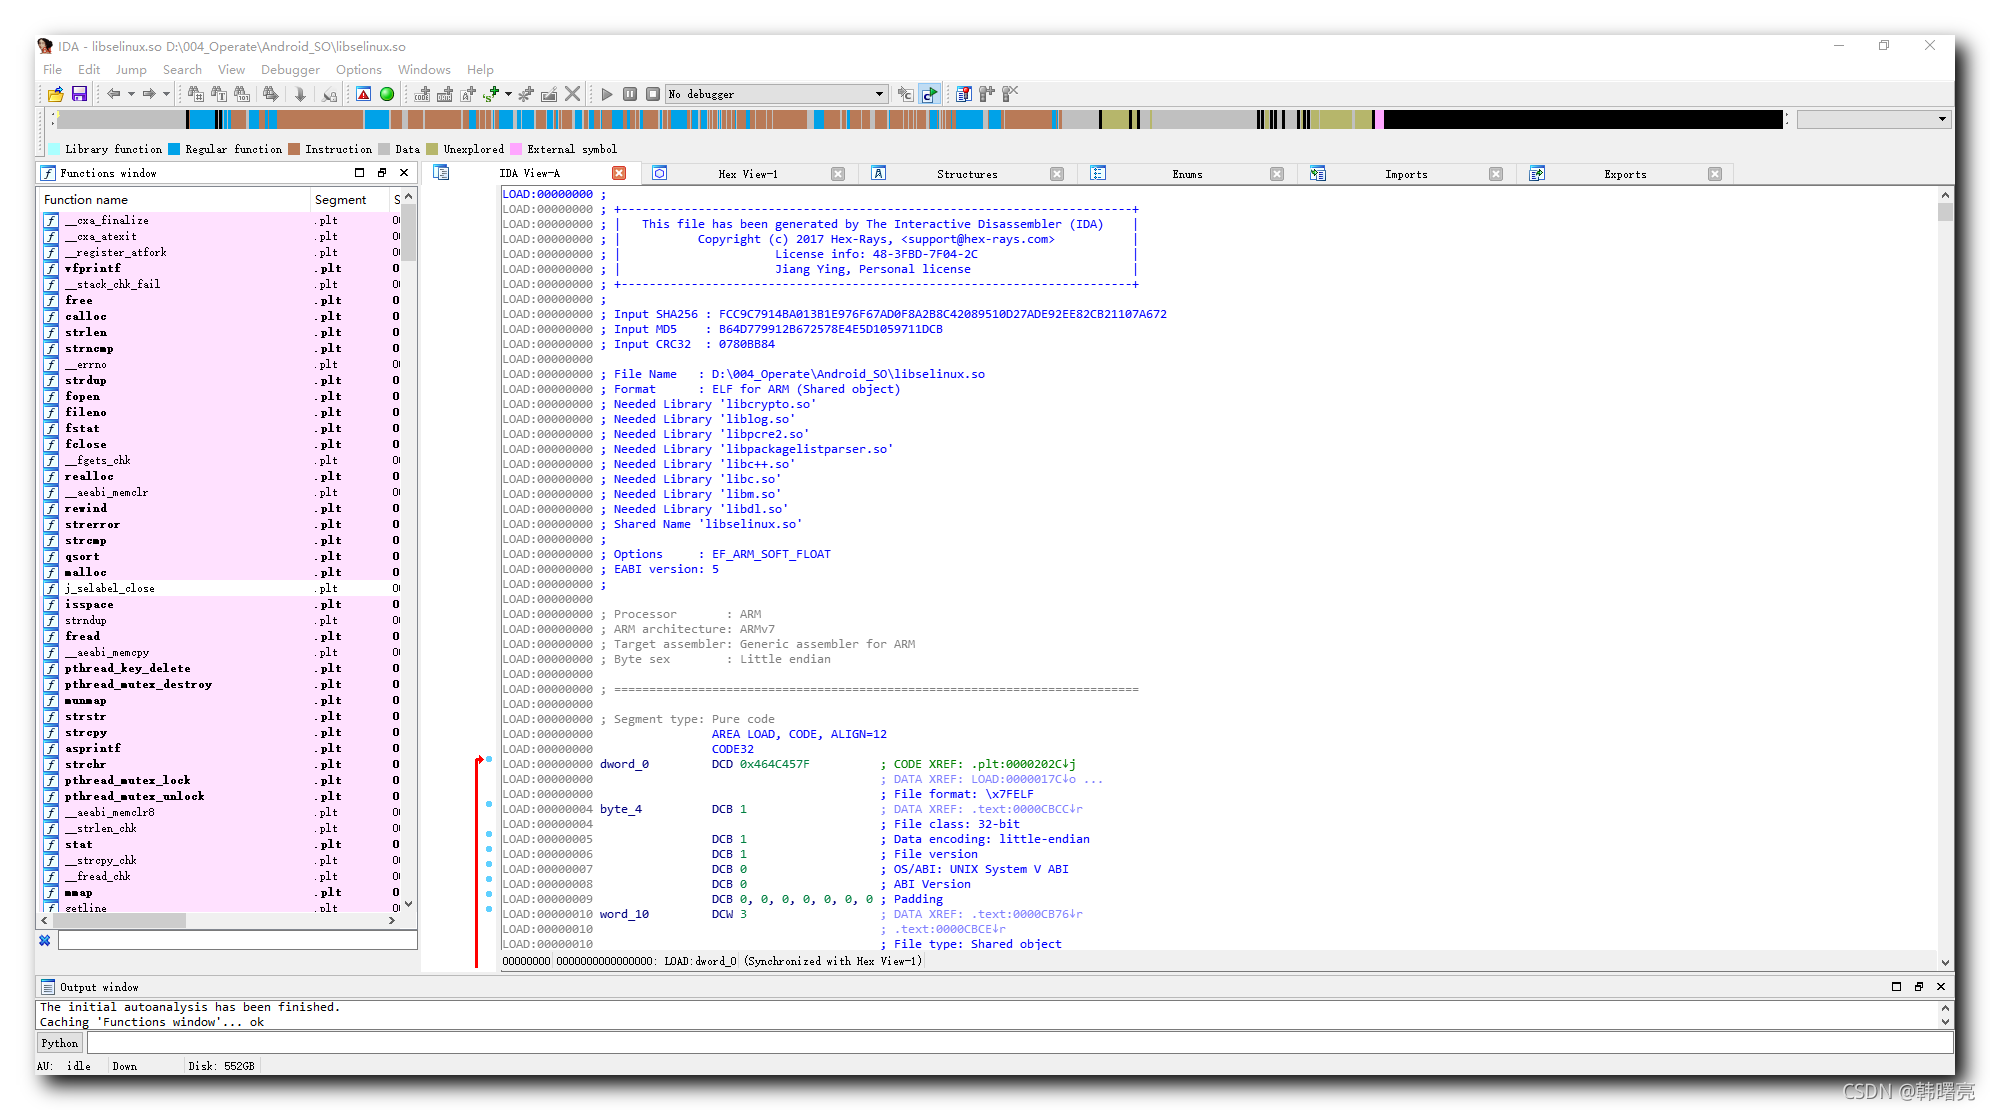
Task: Click the Library function legend color swatch
Action: click(54, 149)
